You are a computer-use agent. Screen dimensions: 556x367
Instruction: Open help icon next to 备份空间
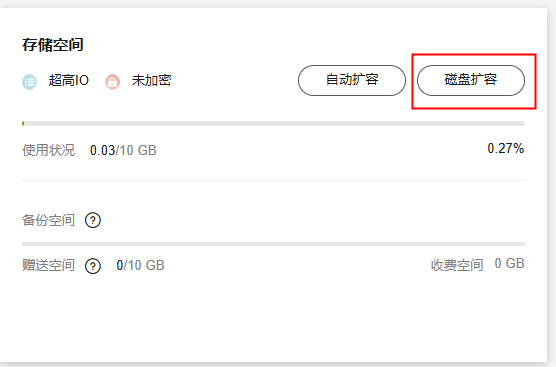point(93,220)
